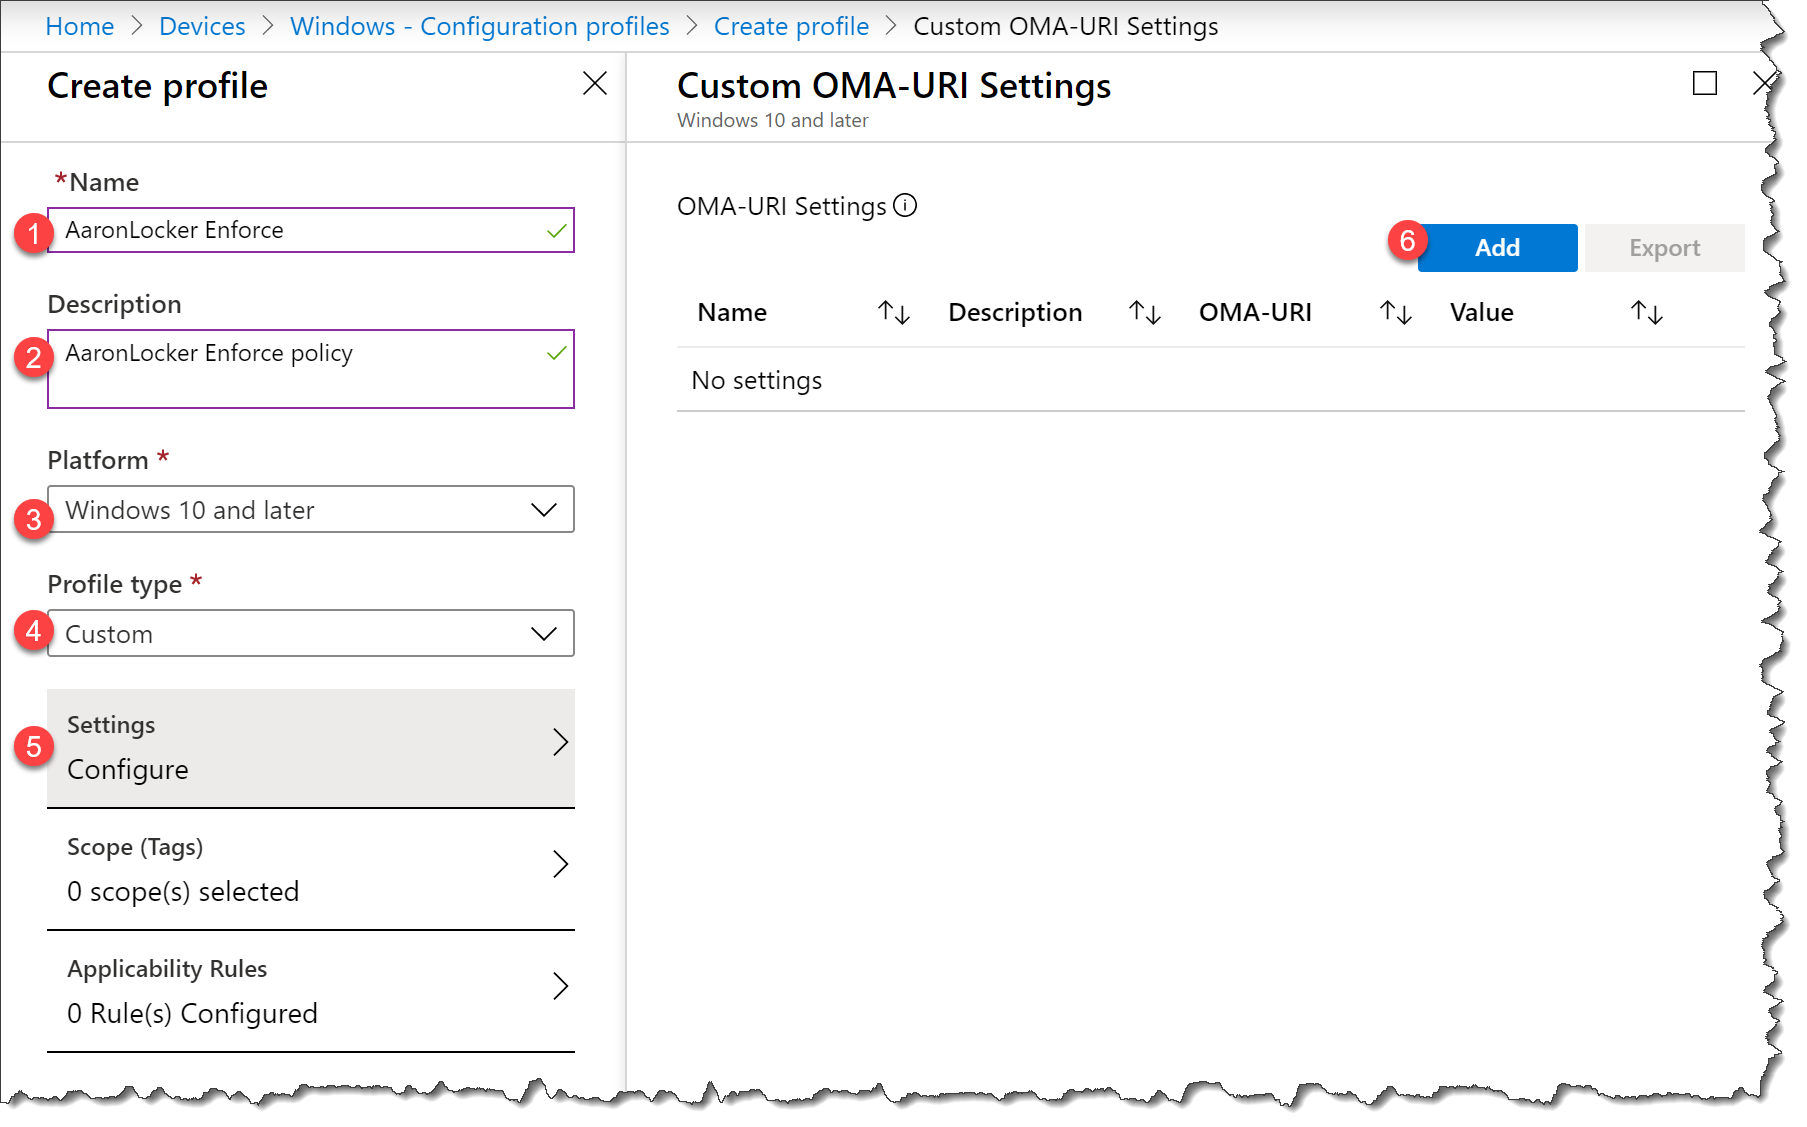Navigate to Home via the breadcrumb
The width and height of the screenshot is (1807, 1127).
click(79, 26)
